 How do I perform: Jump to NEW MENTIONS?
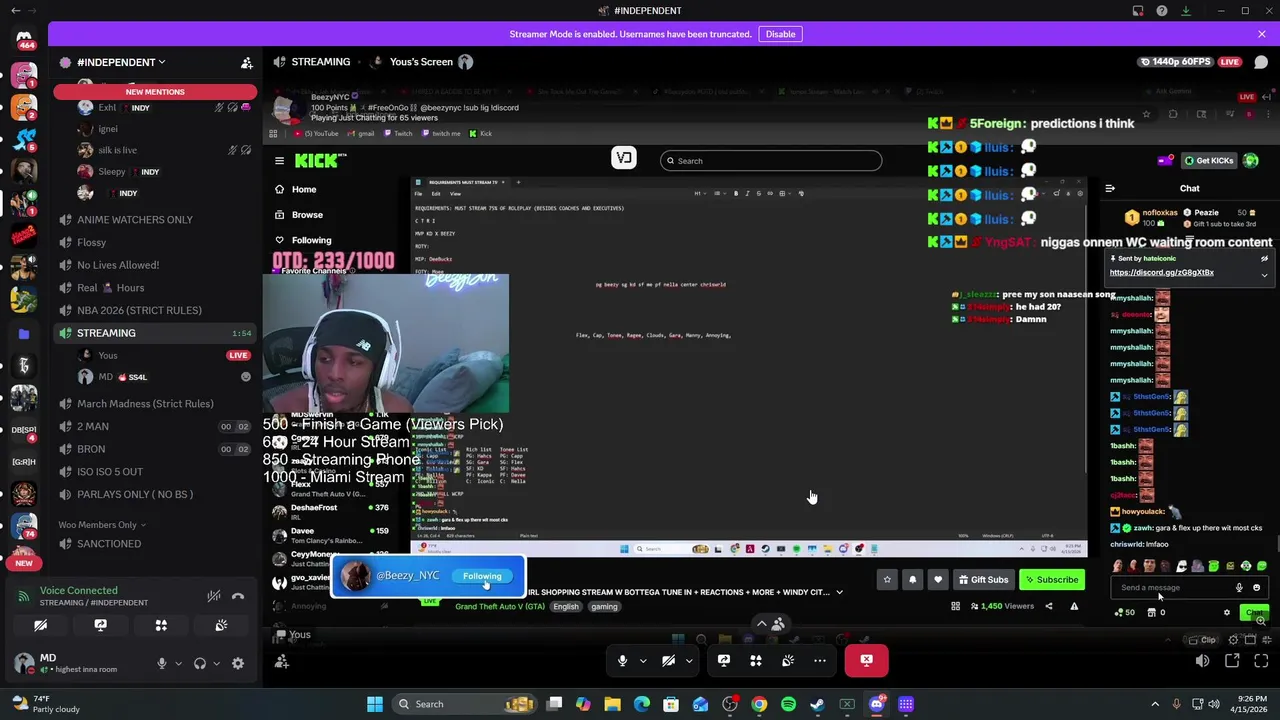[155, 92]
